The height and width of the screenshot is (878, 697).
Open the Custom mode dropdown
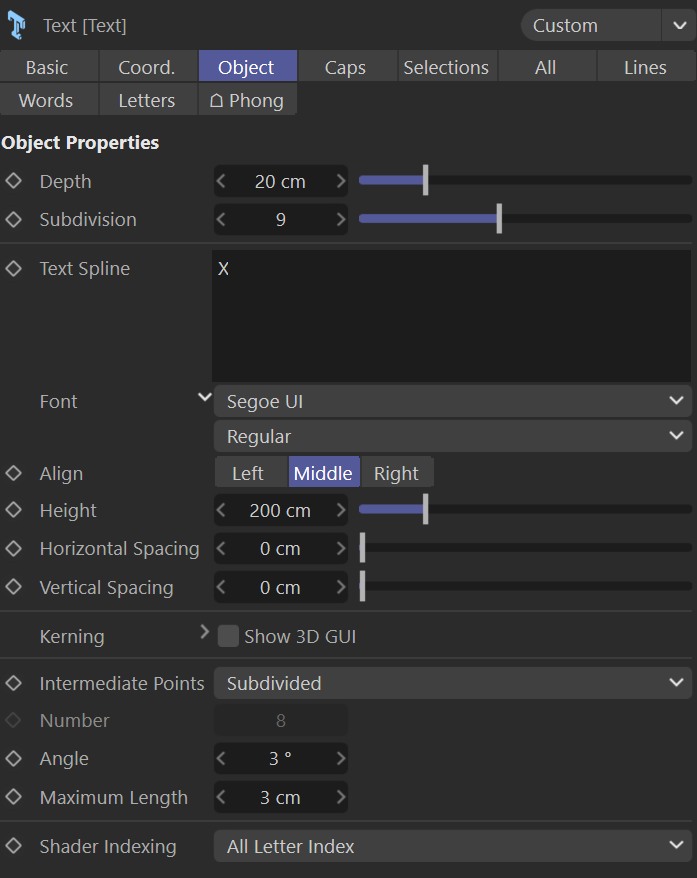(x=604, y=25)
